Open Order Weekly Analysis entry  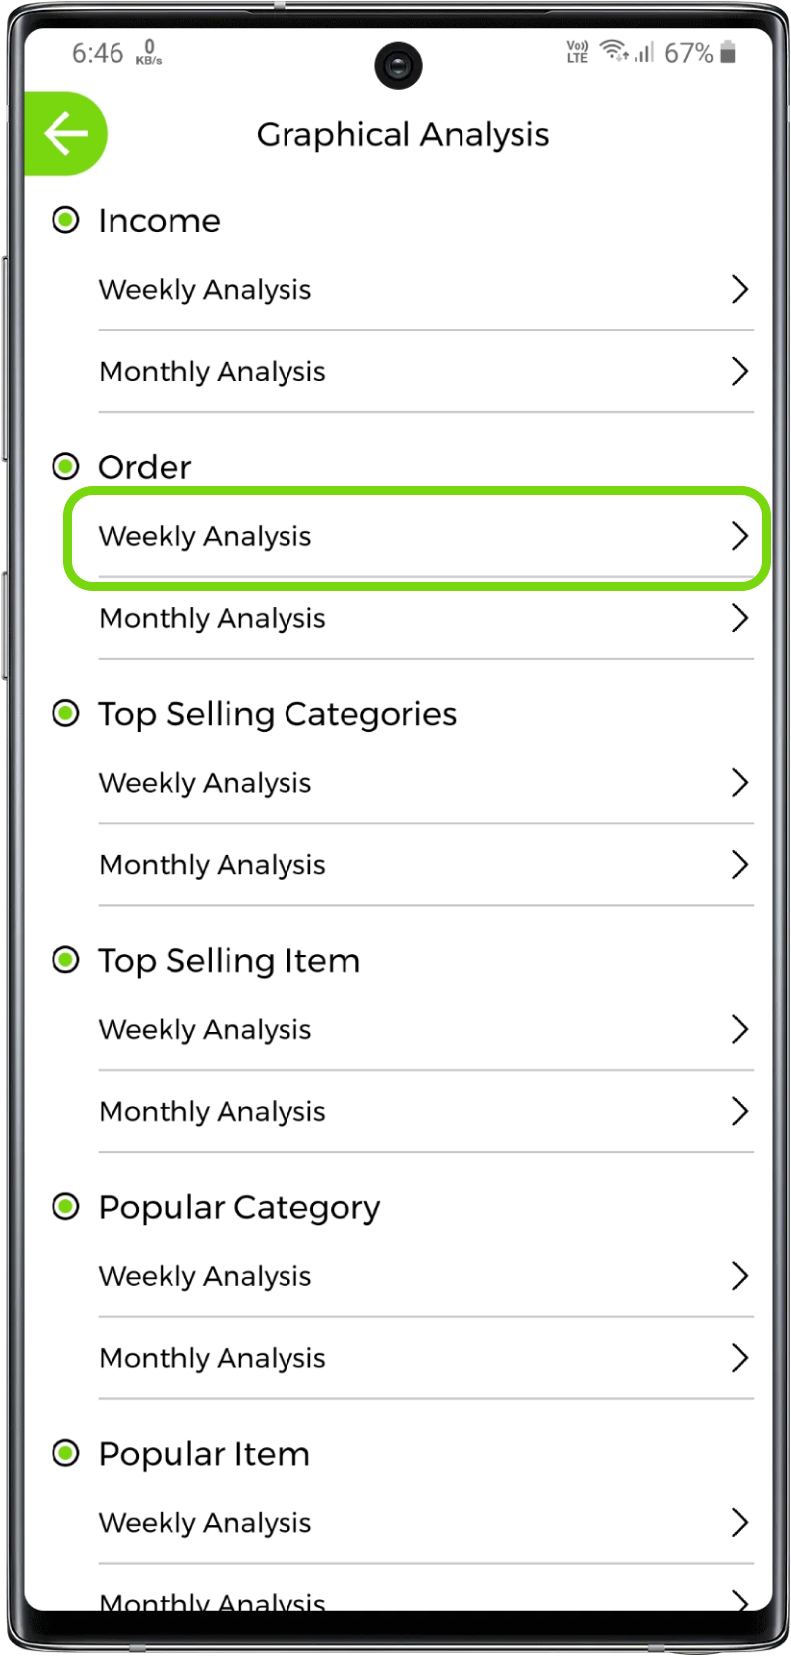205,536
